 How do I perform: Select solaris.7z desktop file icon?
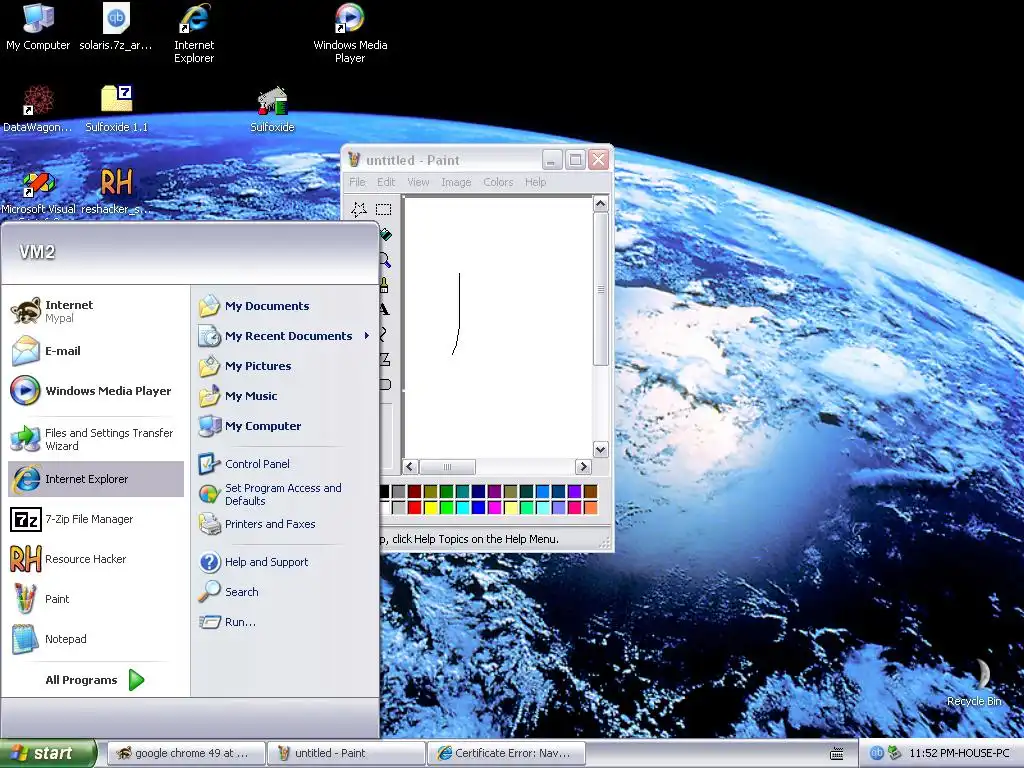116,27
